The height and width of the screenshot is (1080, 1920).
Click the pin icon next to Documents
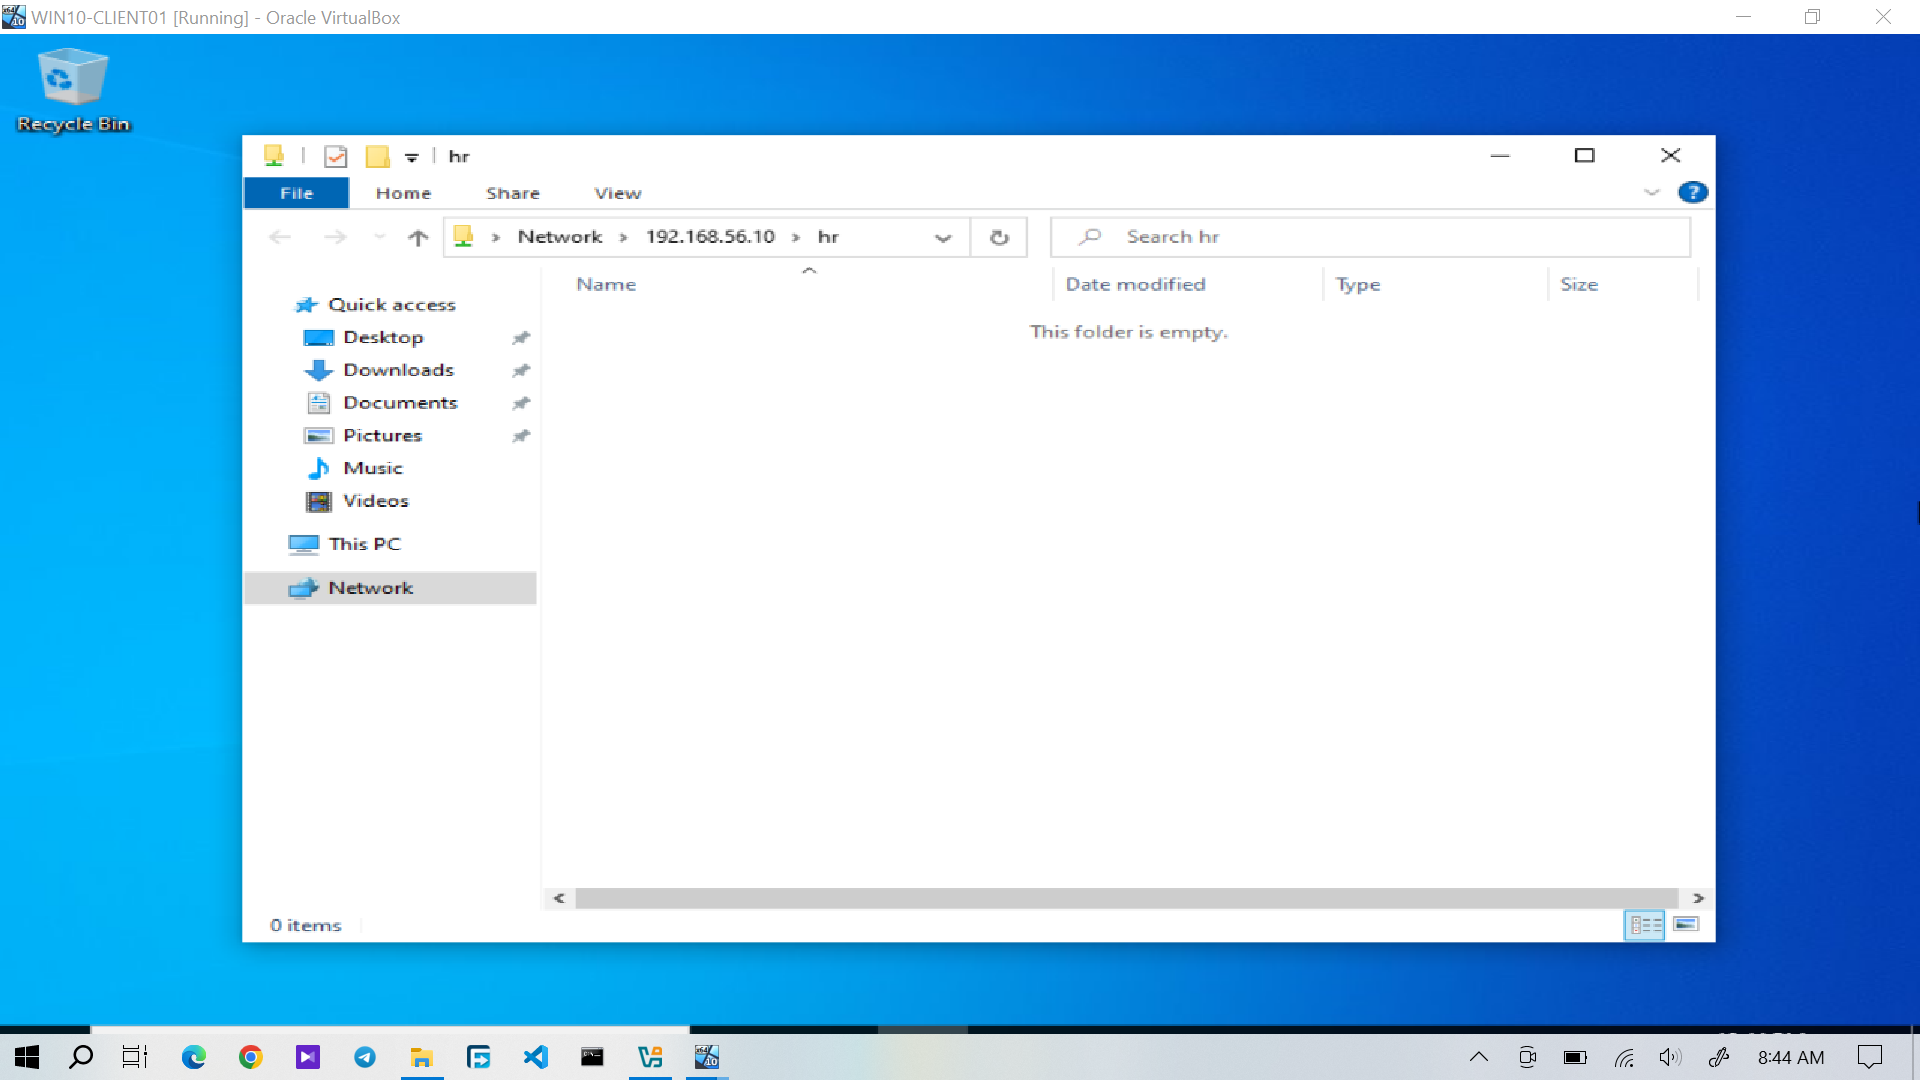click(x=521, y=404)
